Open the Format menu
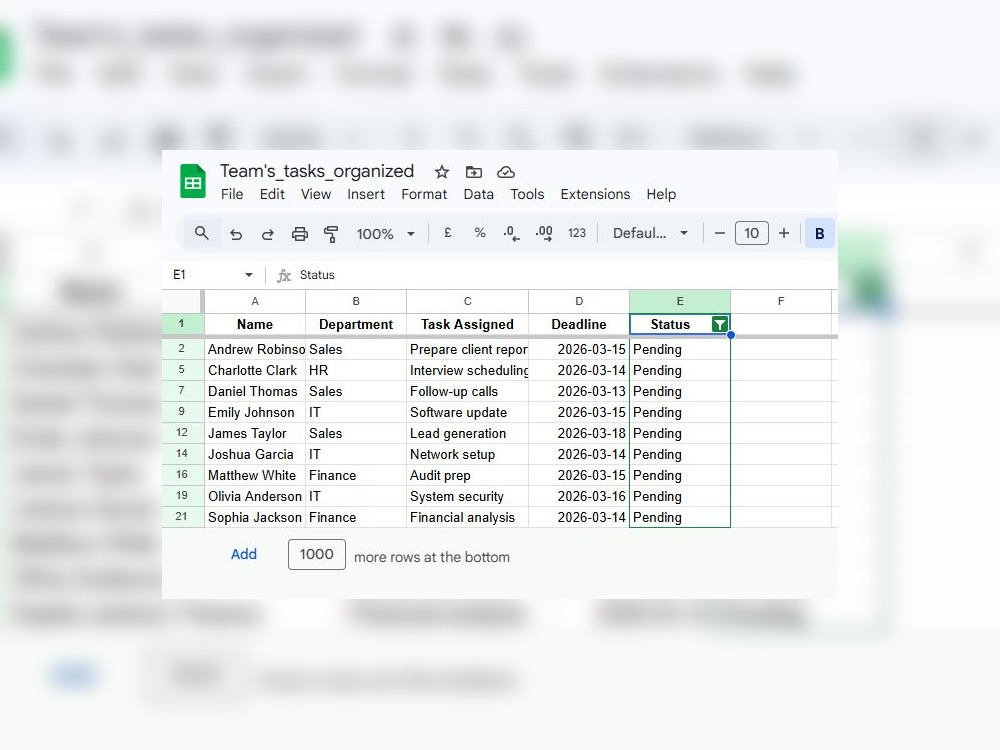 point(424,195)
